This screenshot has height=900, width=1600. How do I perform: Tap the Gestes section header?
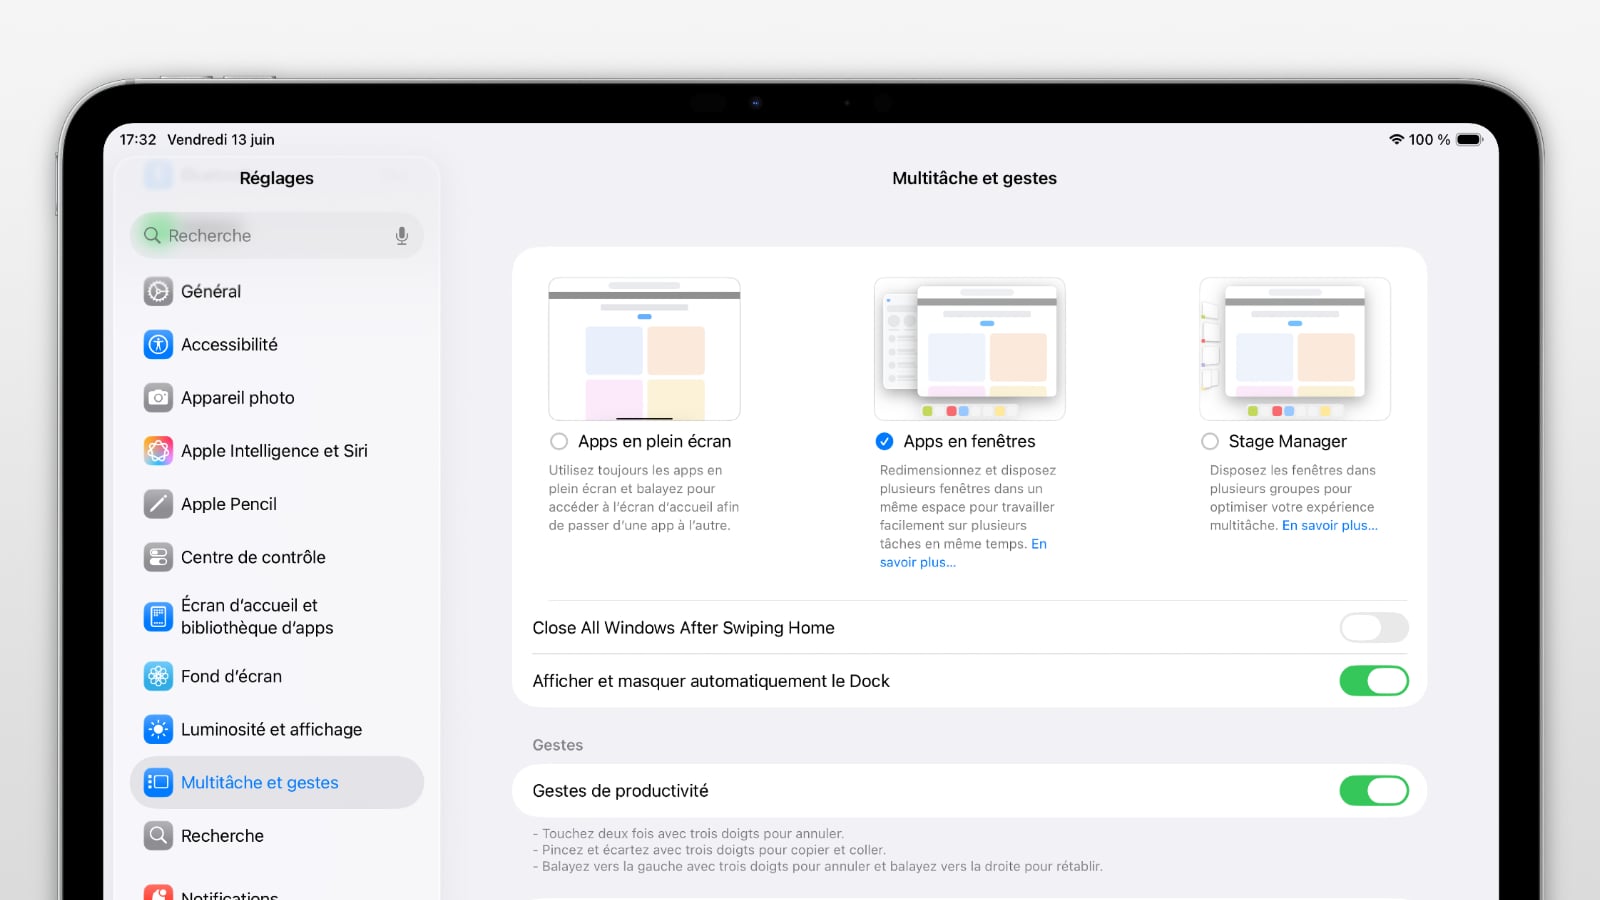558,745
